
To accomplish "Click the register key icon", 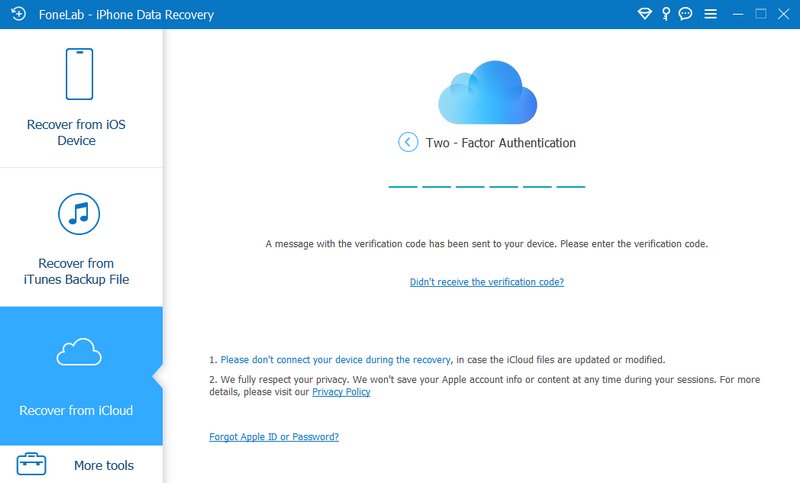I will [x=666, y=14].
